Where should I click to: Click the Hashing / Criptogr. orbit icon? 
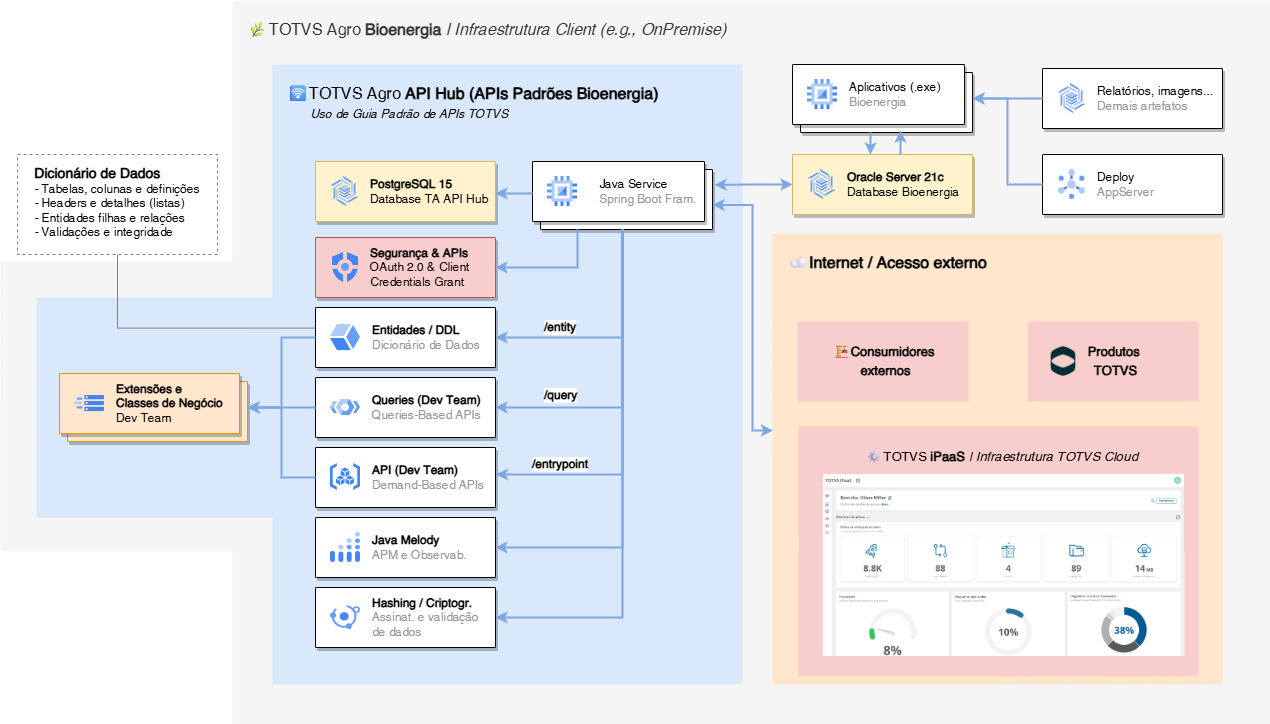click(345, 617)
